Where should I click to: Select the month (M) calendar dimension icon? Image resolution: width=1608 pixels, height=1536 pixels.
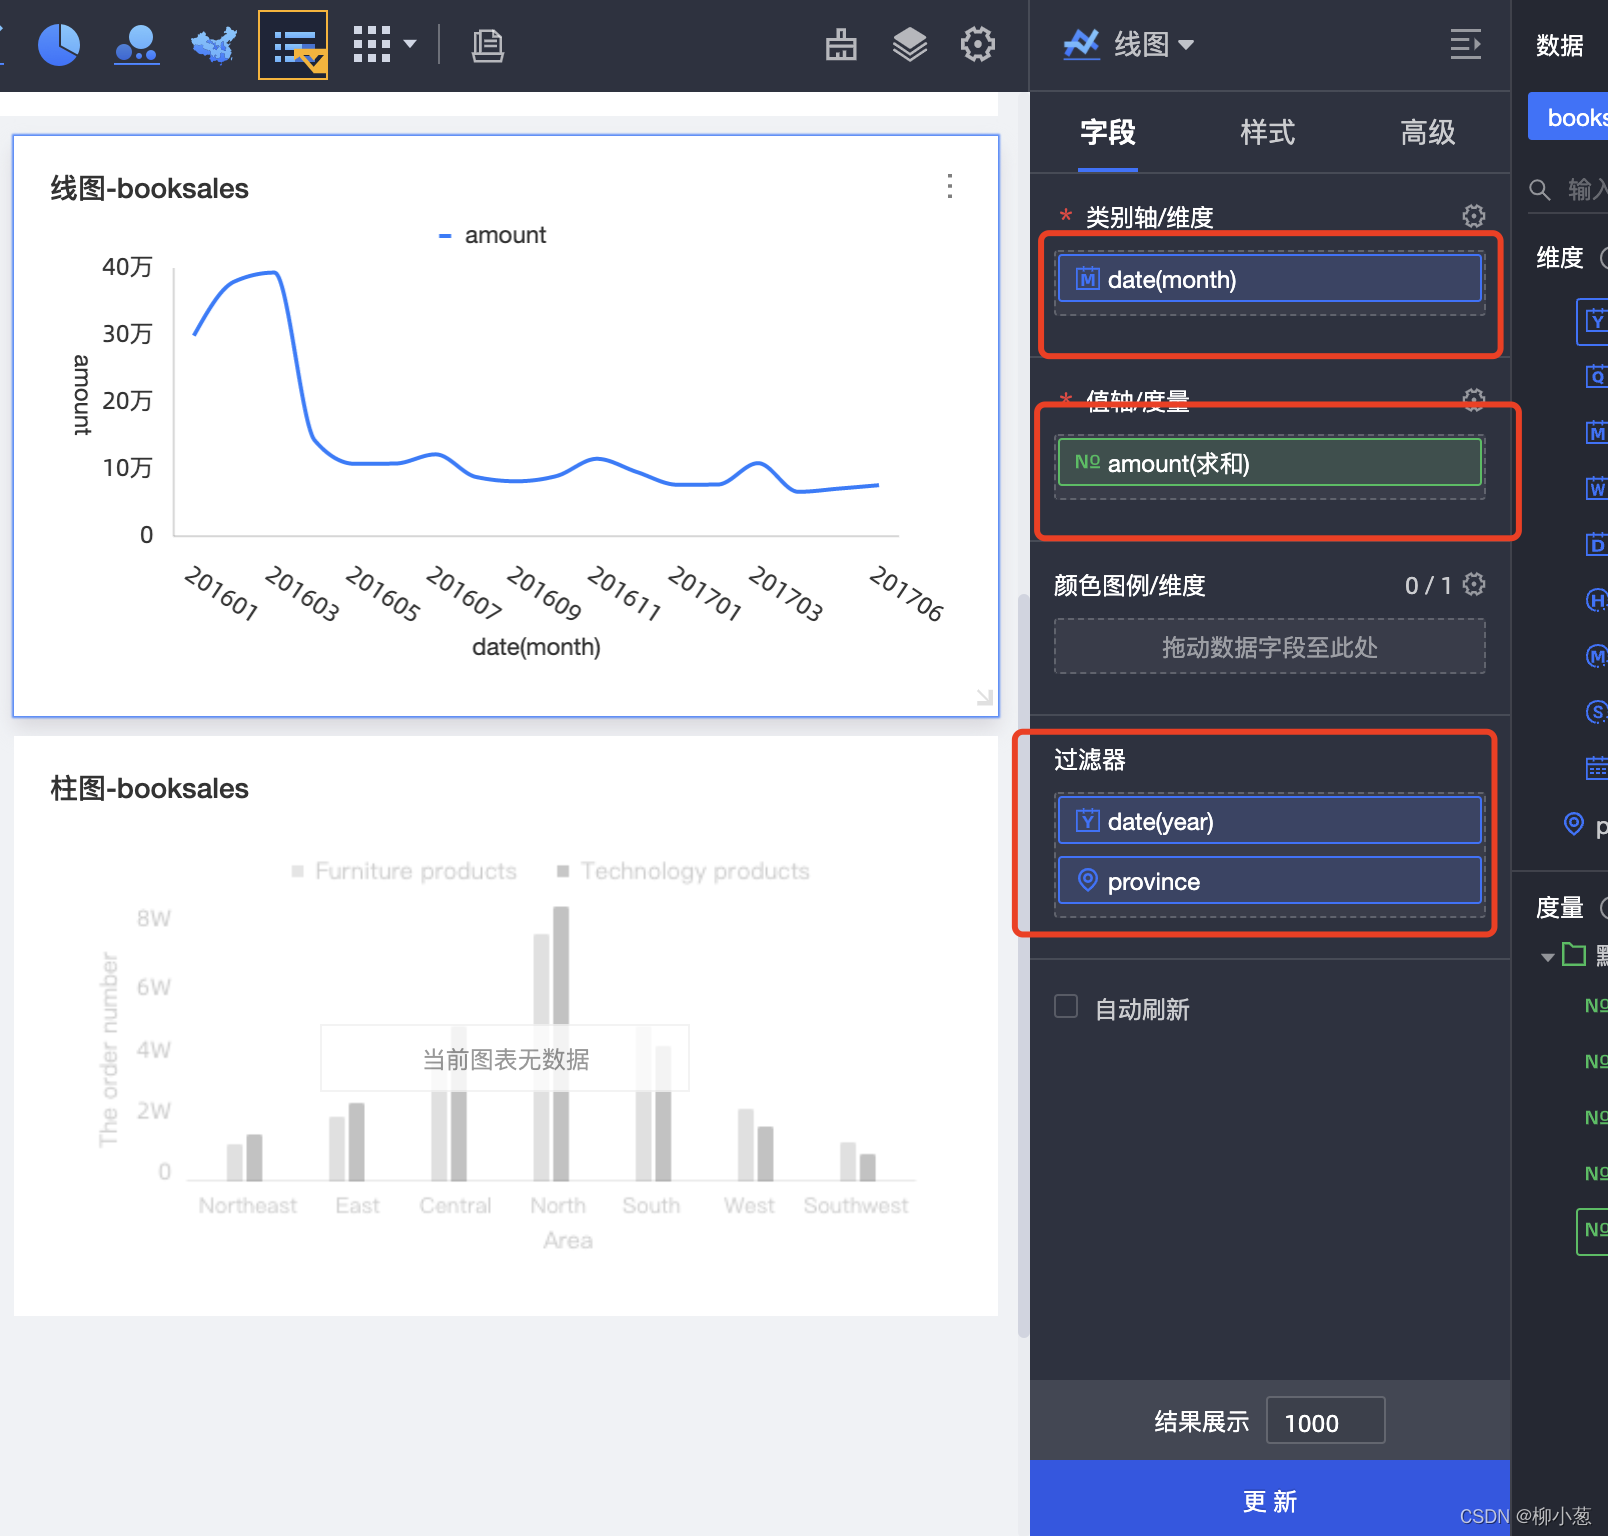[x=1596, y=433]
